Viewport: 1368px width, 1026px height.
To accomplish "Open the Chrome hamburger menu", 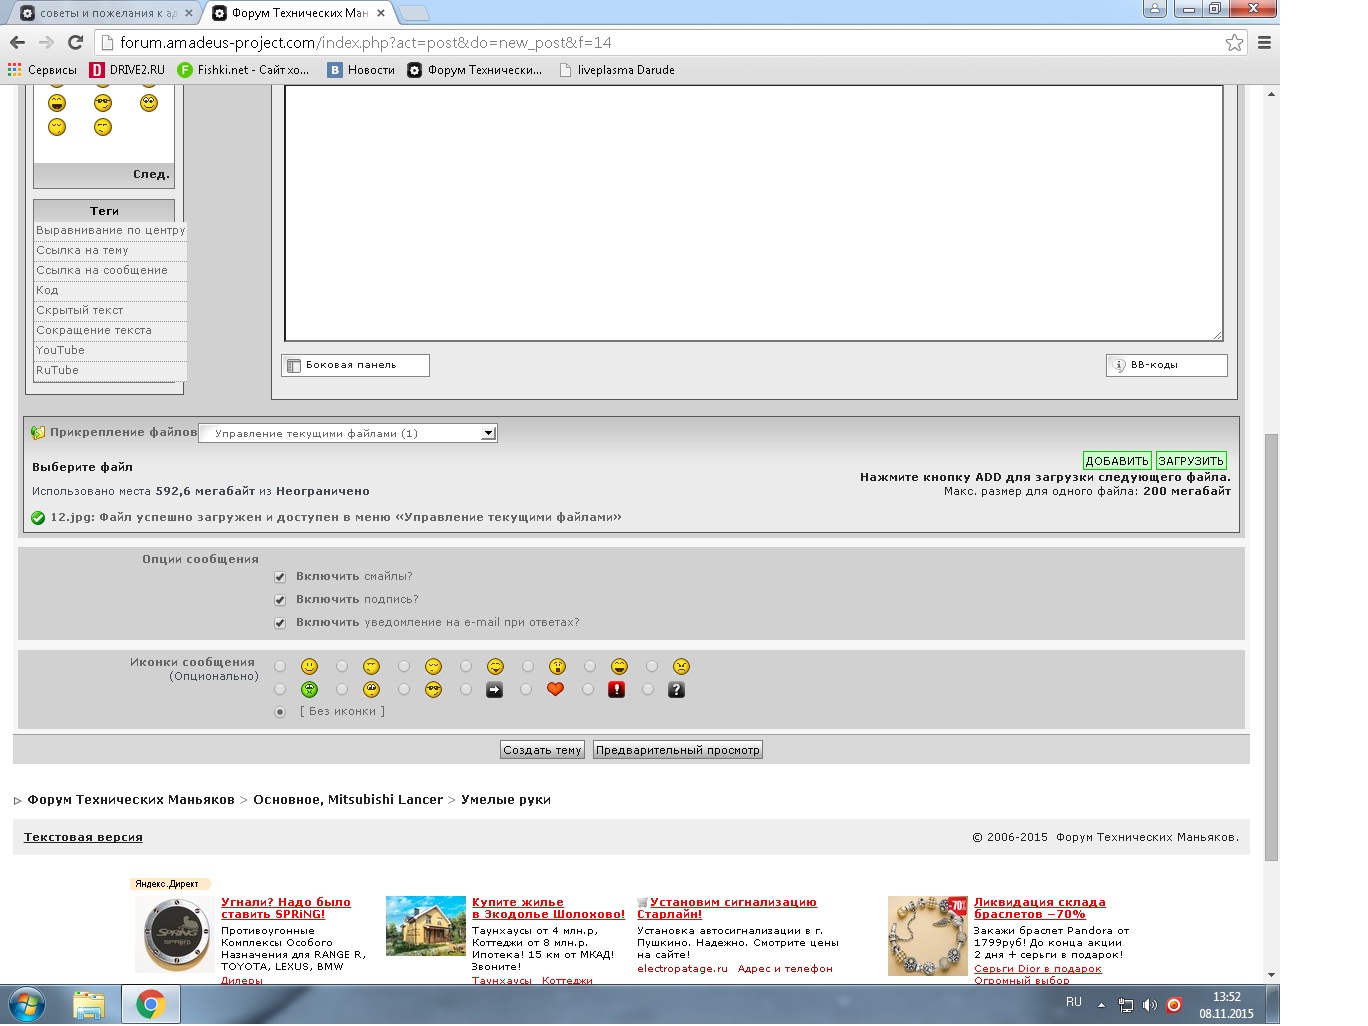I will pos(1264,42).
